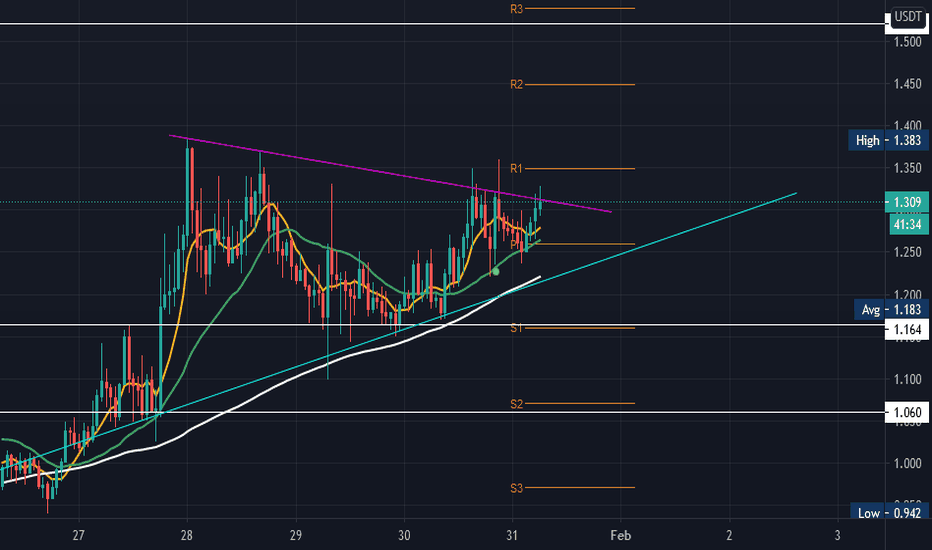Click date label 3 on time axis

click(x=837, y=535)
